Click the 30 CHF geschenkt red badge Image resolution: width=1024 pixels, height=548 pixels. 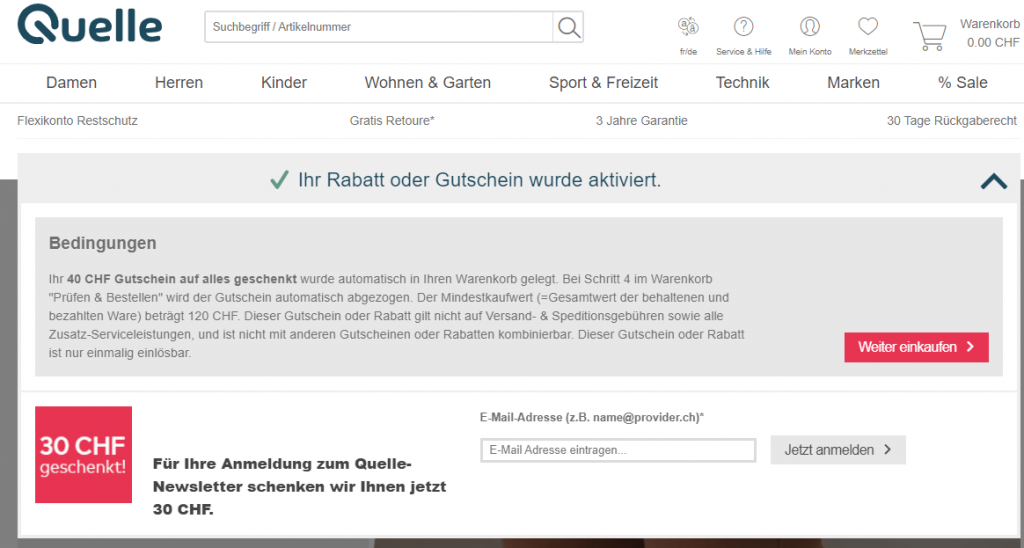tap(83, 454)
